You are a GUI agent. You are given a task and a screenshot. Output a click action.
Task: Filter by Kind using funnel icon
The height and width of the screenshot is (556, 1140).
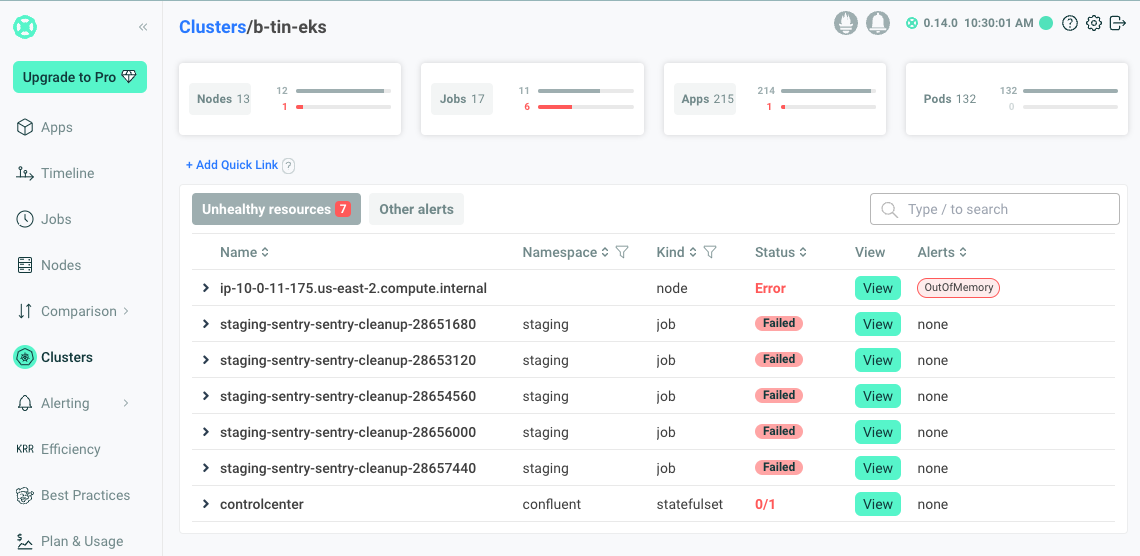(710, 252)
